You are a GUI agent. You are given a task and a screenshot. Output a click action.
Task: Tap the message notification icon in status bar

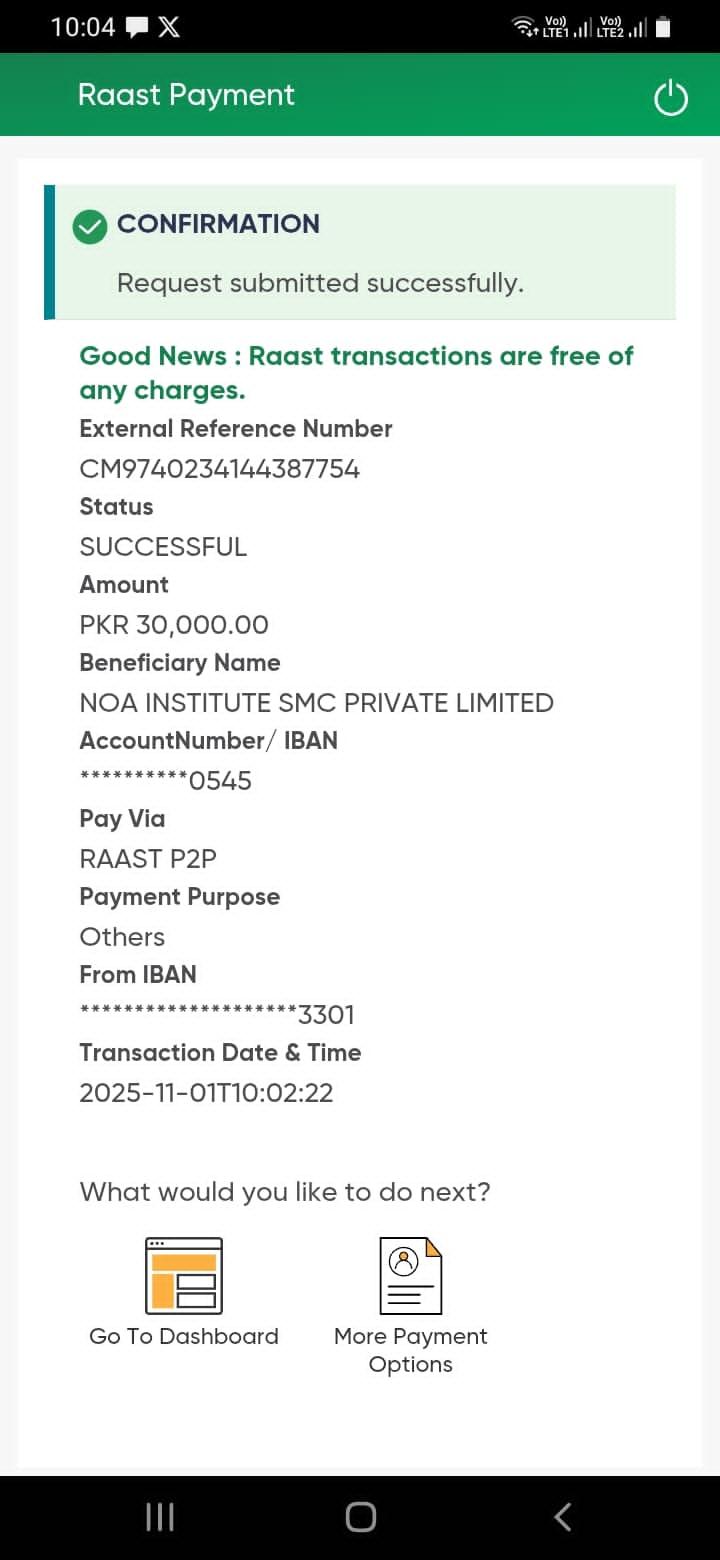[137, 27]
